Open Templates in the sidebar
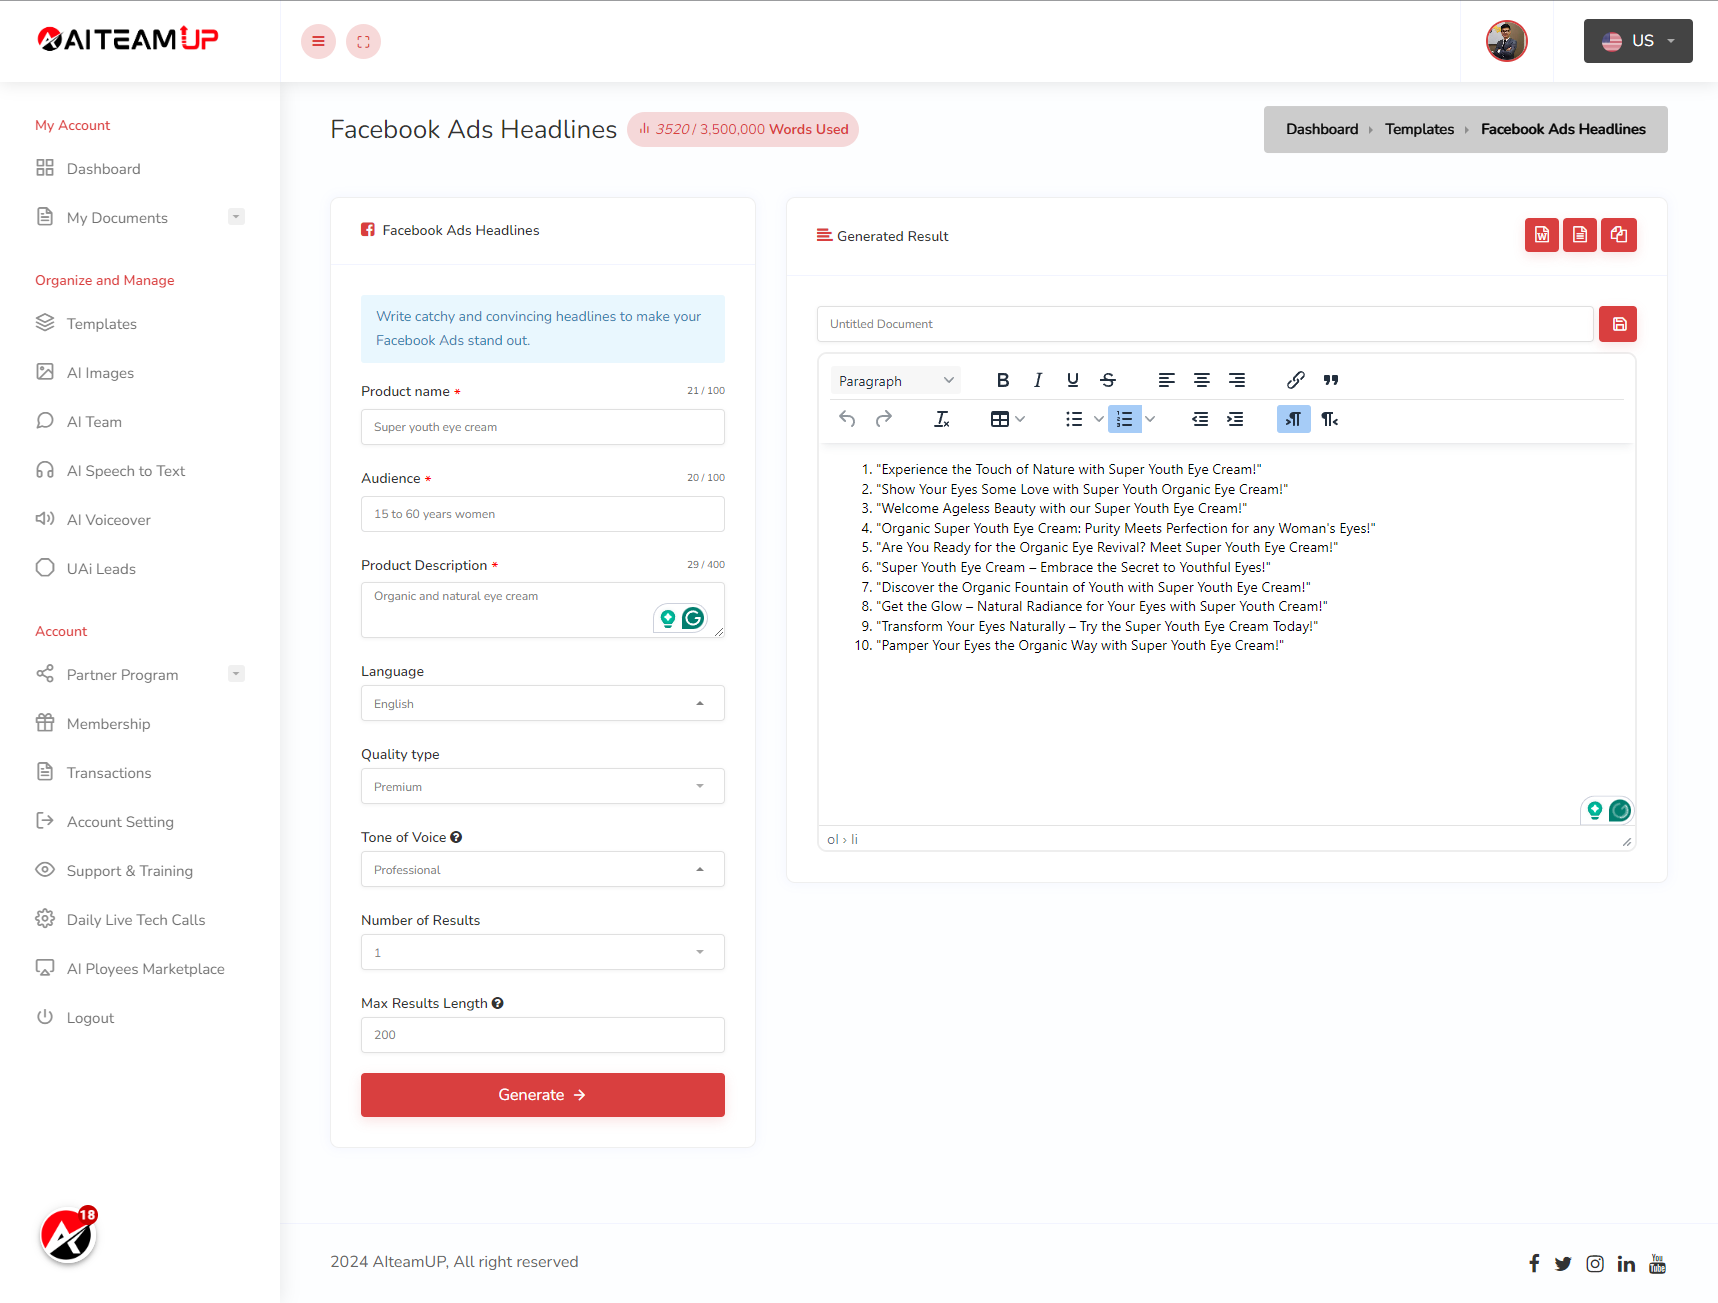 click(x=102, y=324)
